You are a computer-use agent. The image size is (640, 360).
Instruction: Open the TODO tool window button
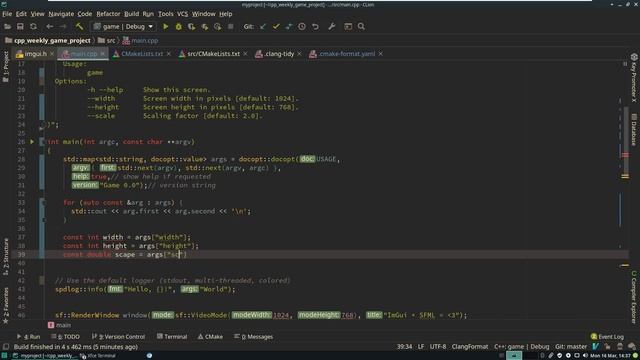(66, 337)
